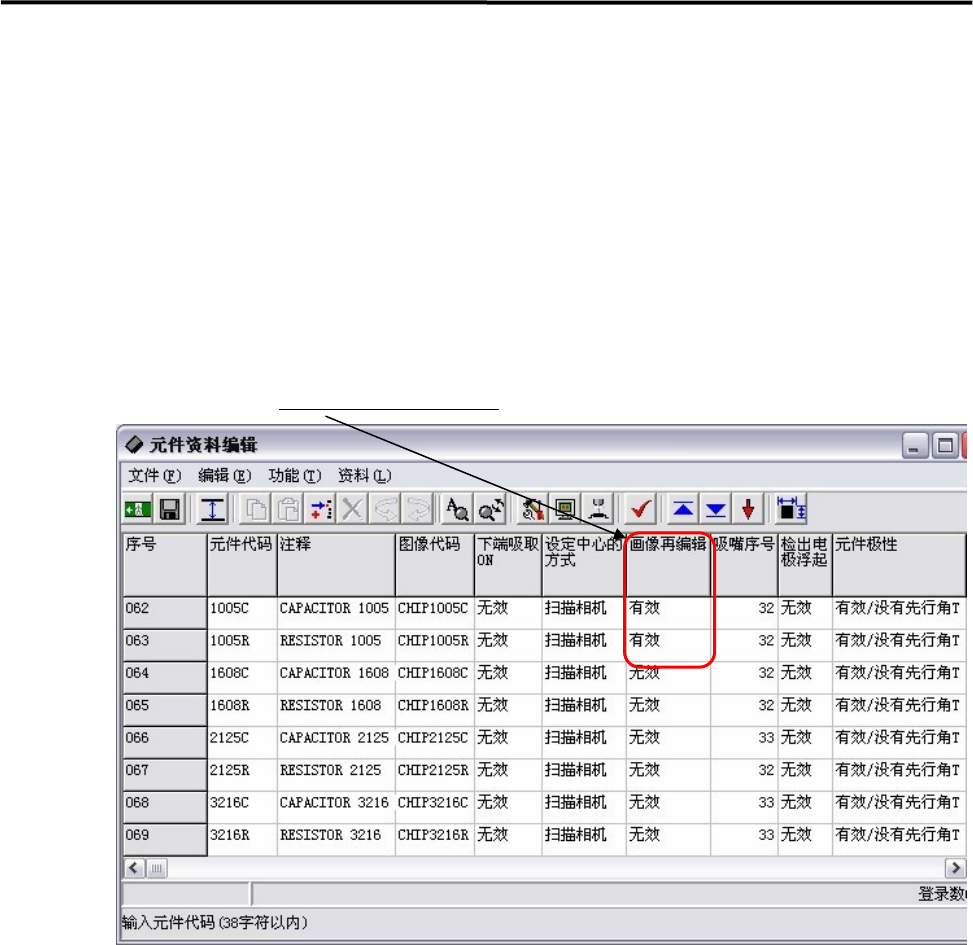Select row header 063
The image size is (973, 945).
(x=164, y=645)
